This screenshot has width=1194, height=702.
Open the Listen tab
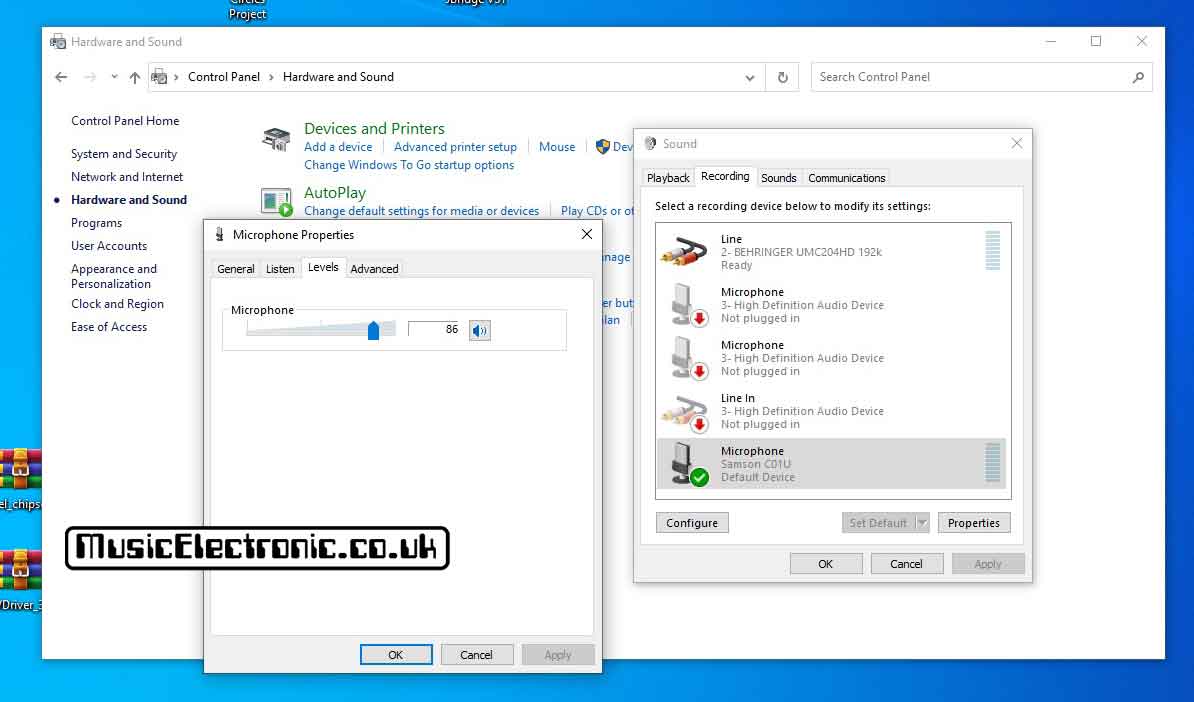coord(279,269)
